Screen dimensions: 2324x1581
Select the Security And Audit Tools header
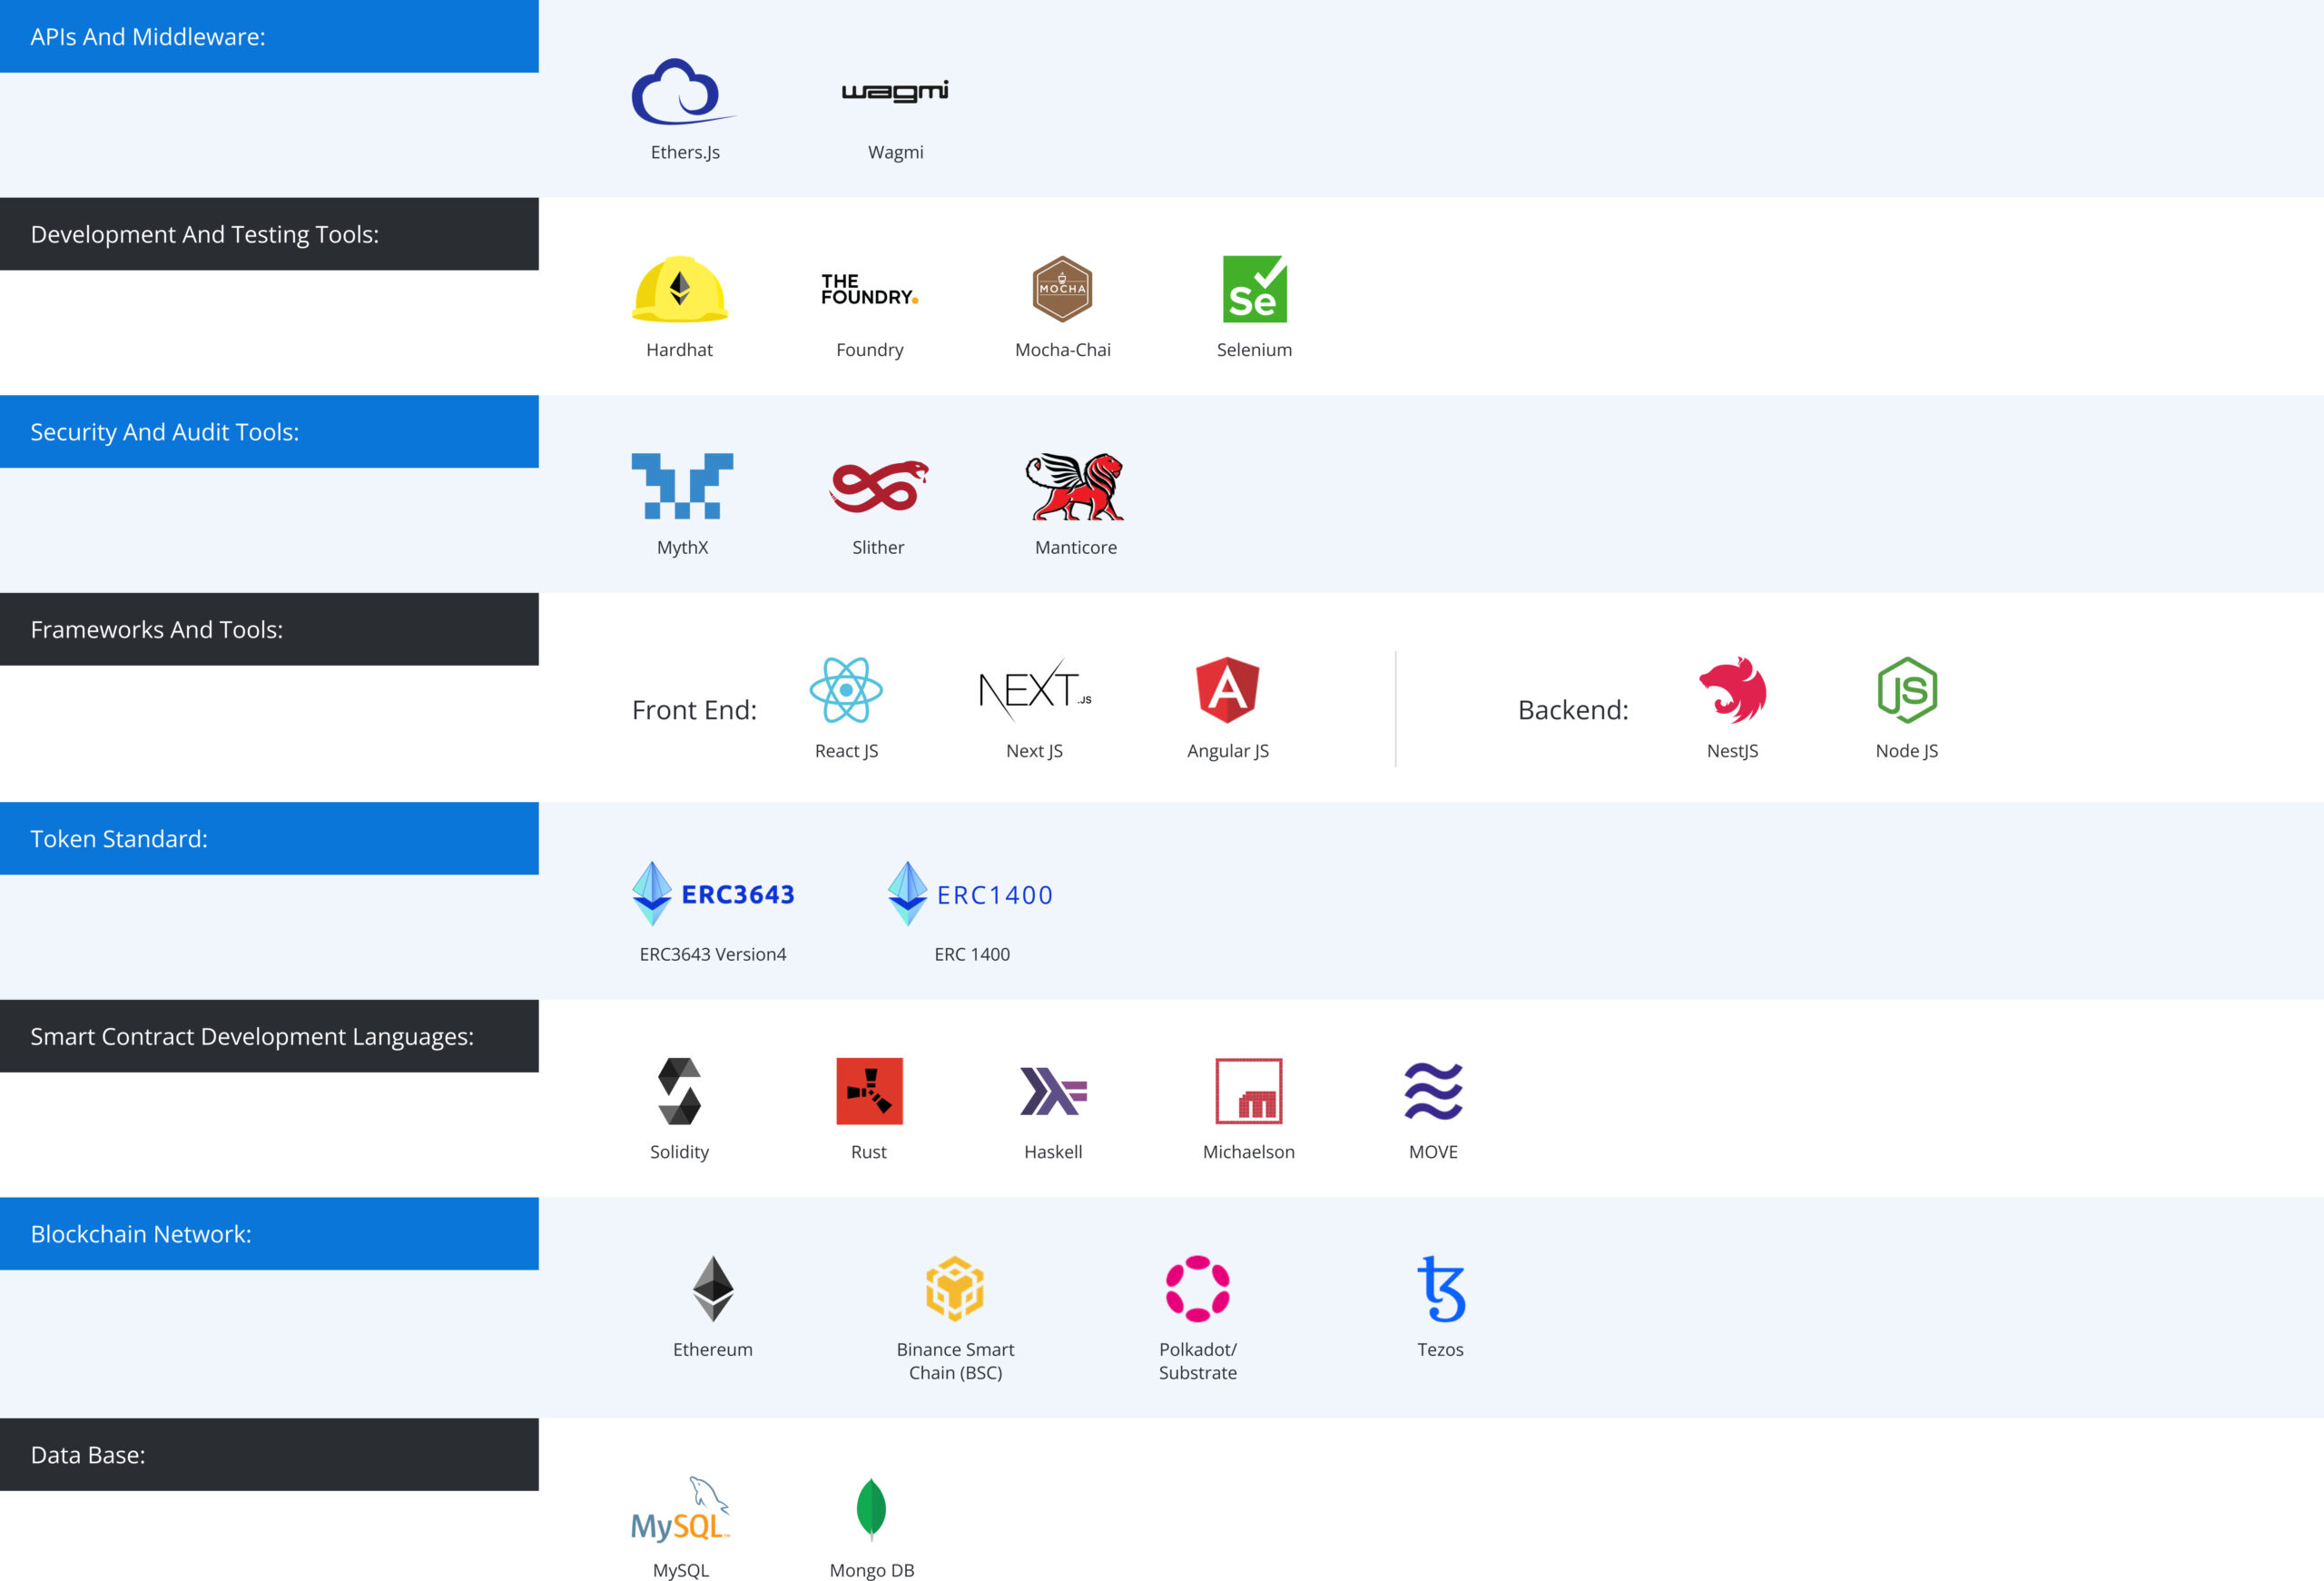(x=269, y=432)
